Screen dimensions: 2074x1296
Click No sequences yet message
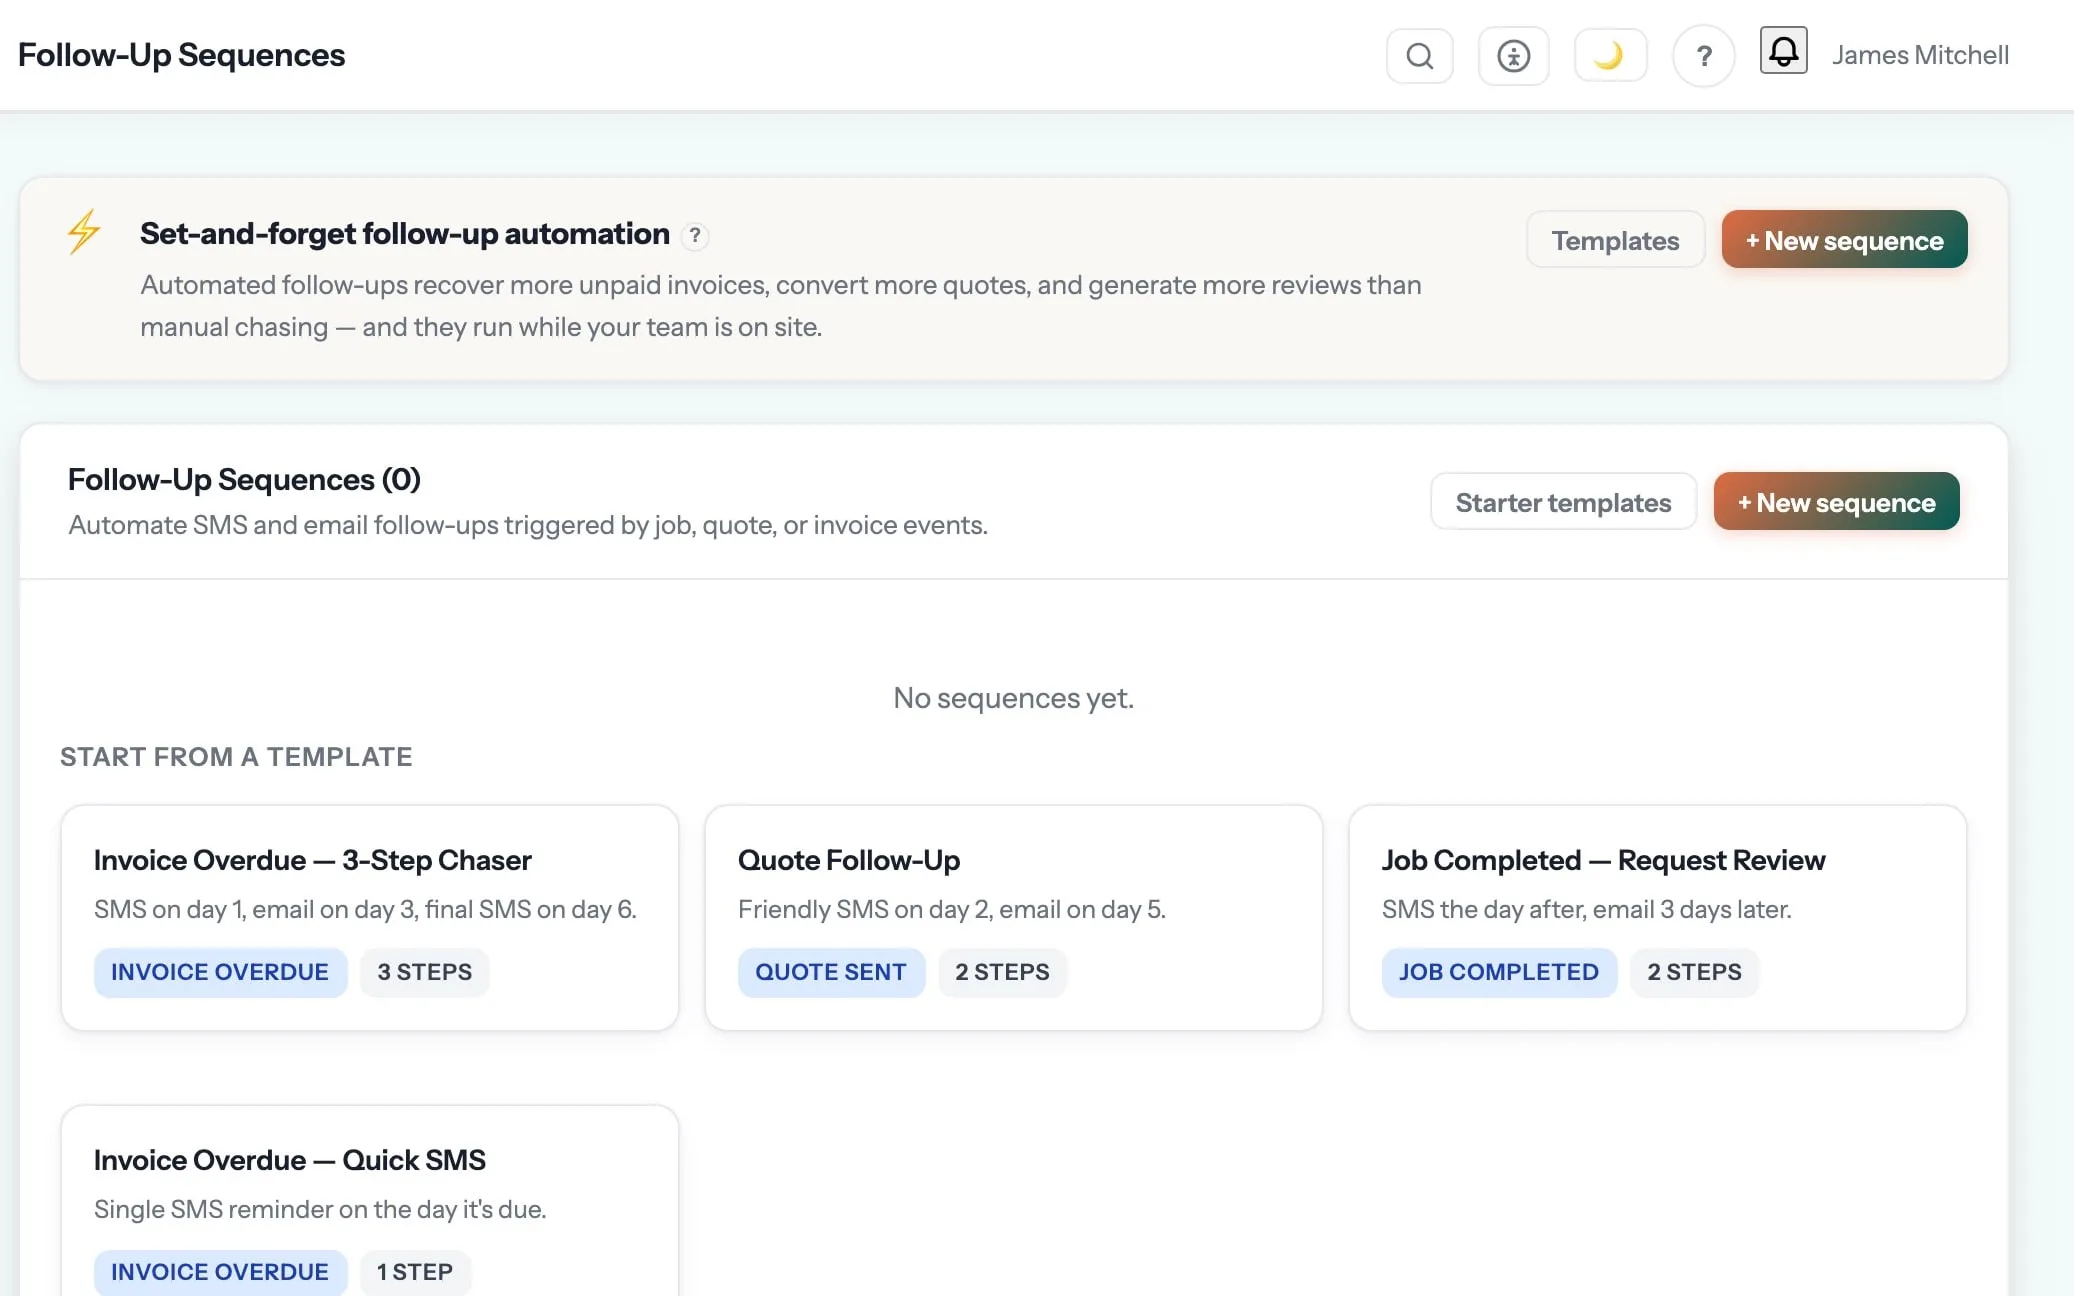(x=1013, y=698)
